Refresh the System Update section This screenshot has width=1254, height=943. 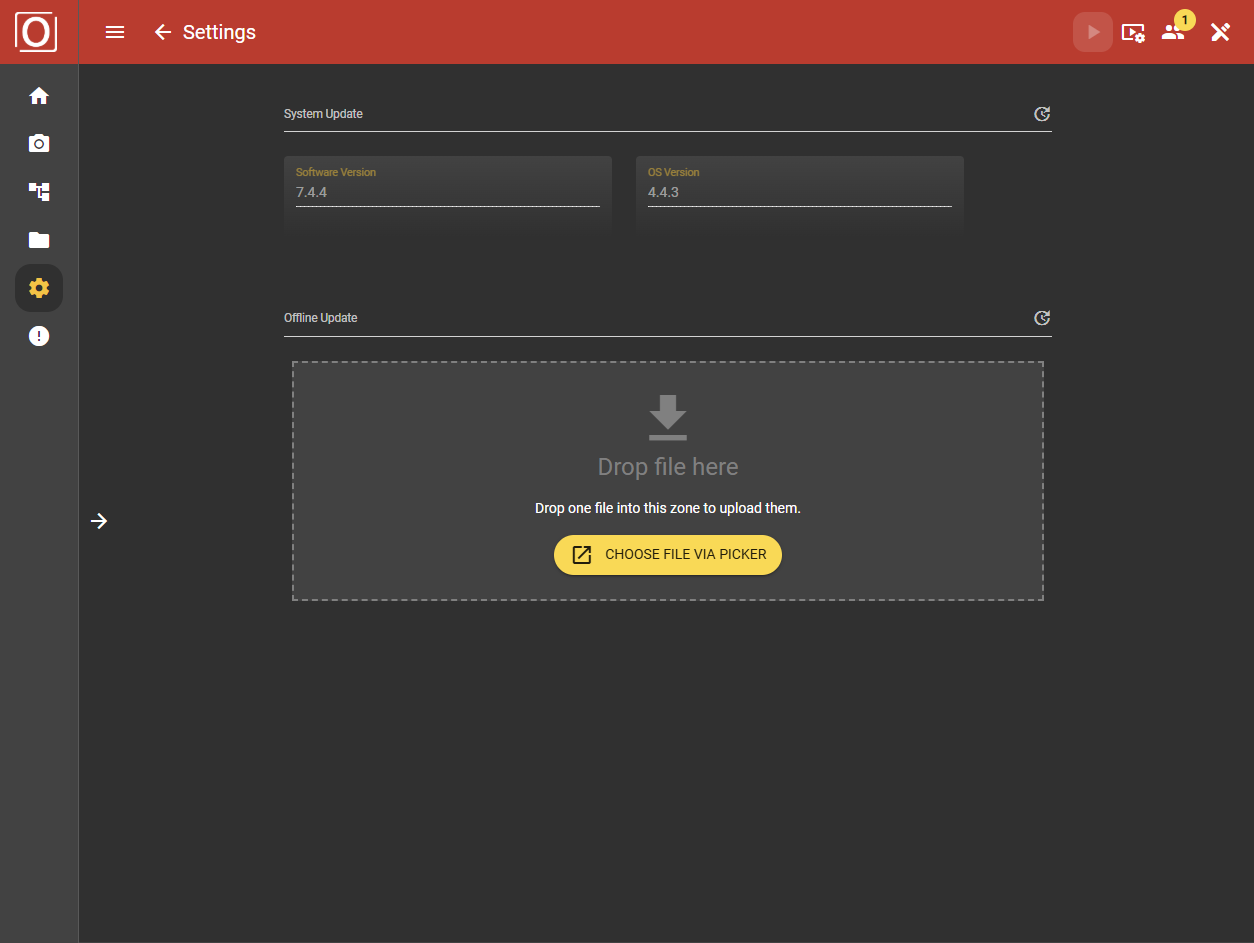point(1042,113)
